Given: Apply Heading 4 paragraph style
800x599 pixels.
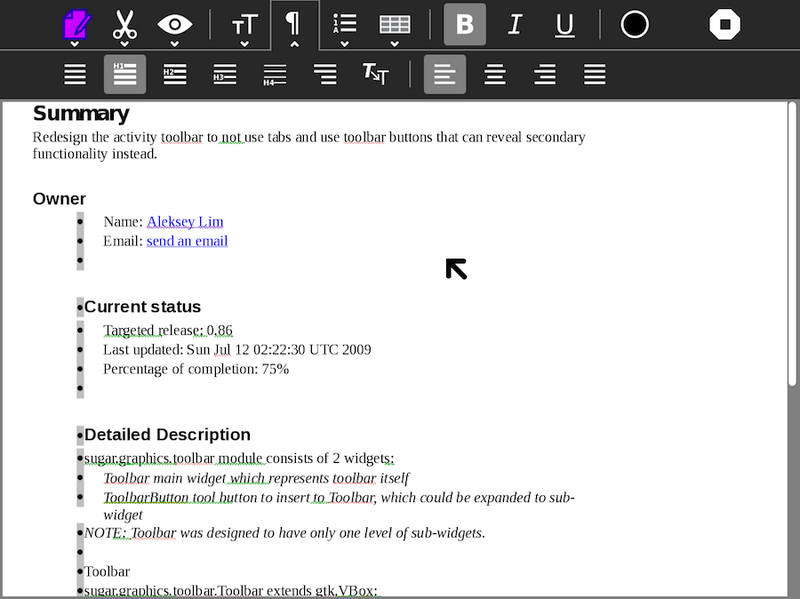Looking at the screenshot, I should click(275, 74).
